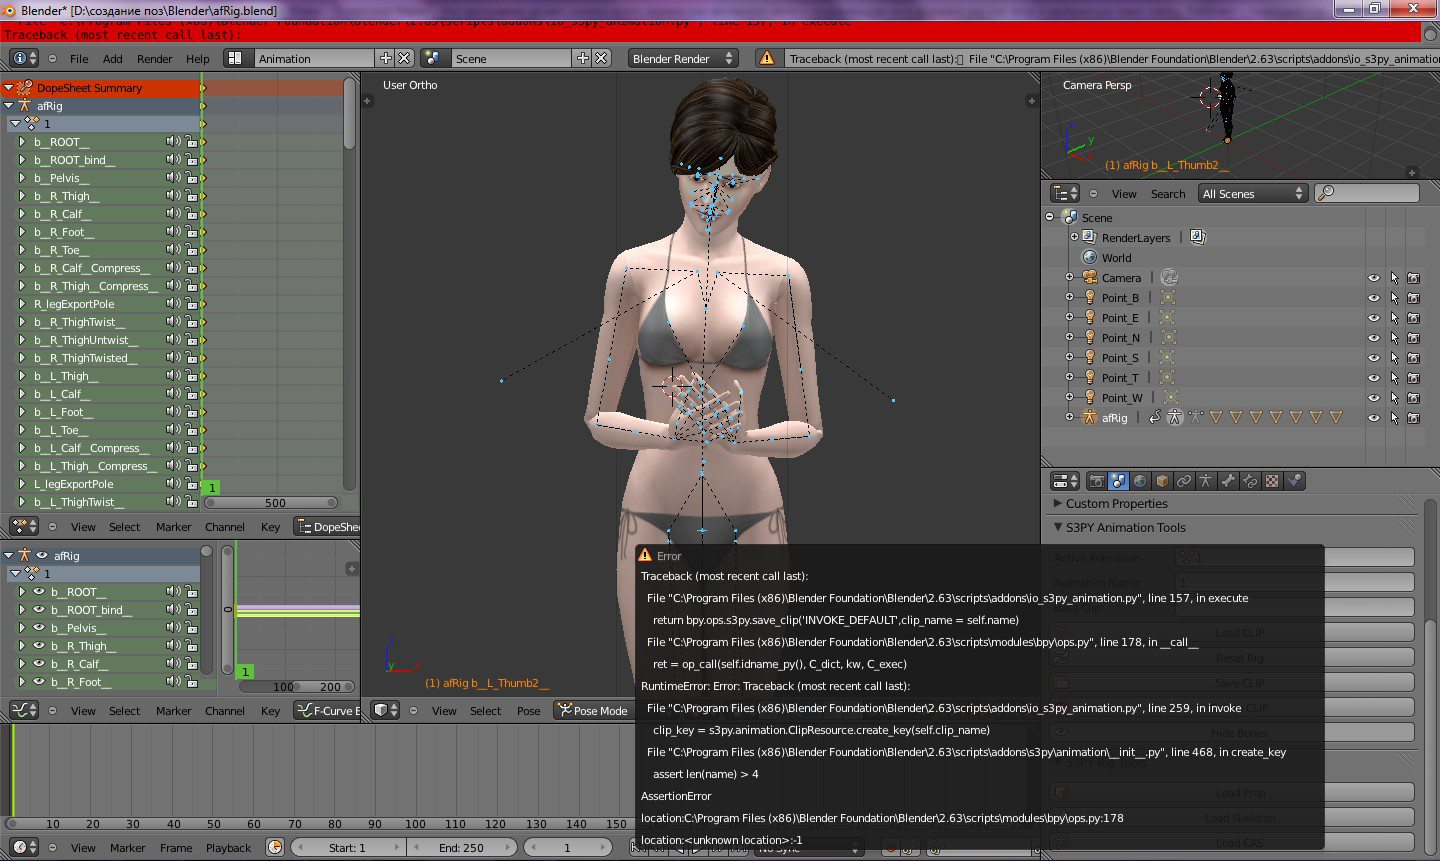Open the F-Curve Editor mode selector
This screenshot has width=1440, height=861.
click(327, 710)
